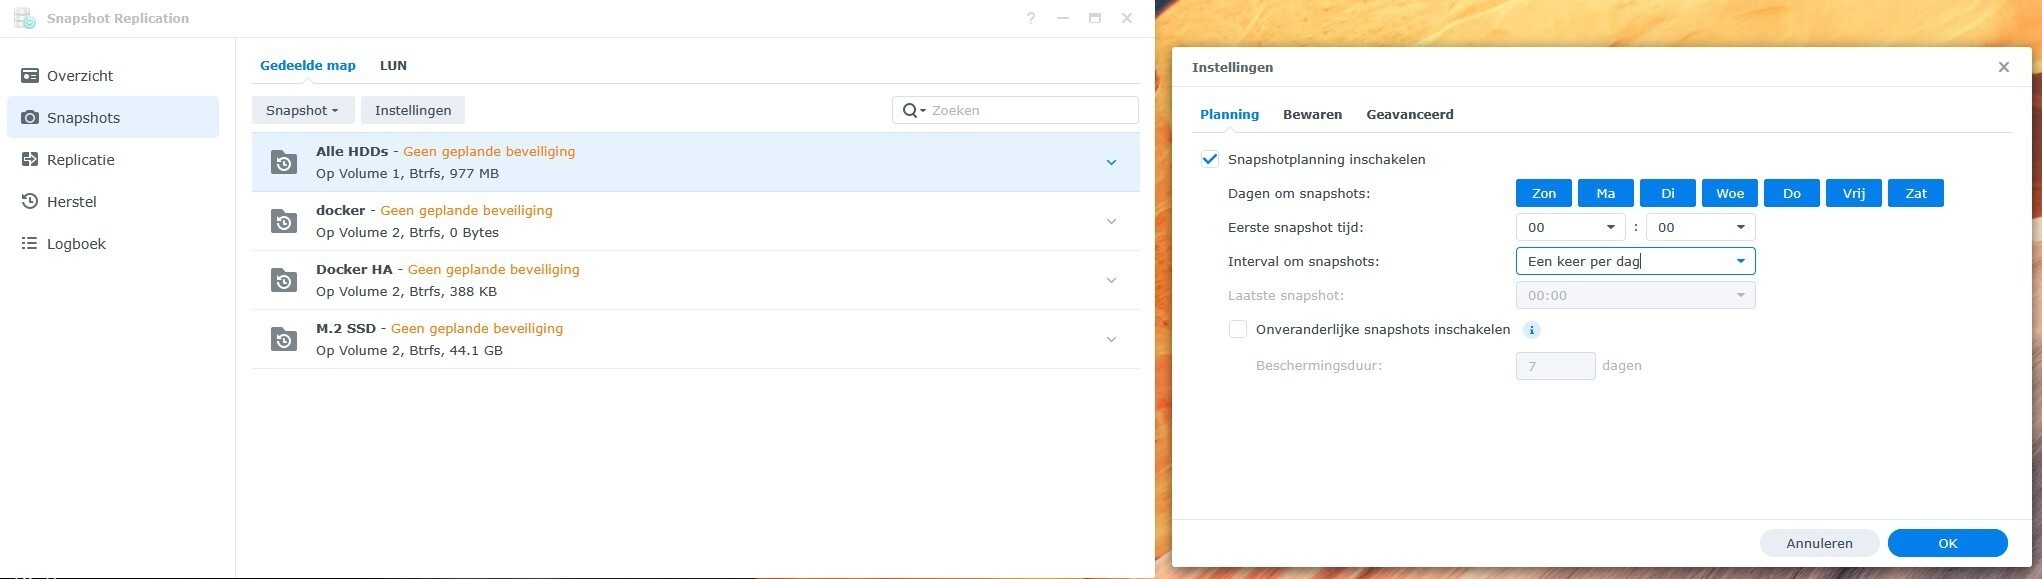
Task: Open the Interval om snapshots dropdown
Action: pos(1635,261)
